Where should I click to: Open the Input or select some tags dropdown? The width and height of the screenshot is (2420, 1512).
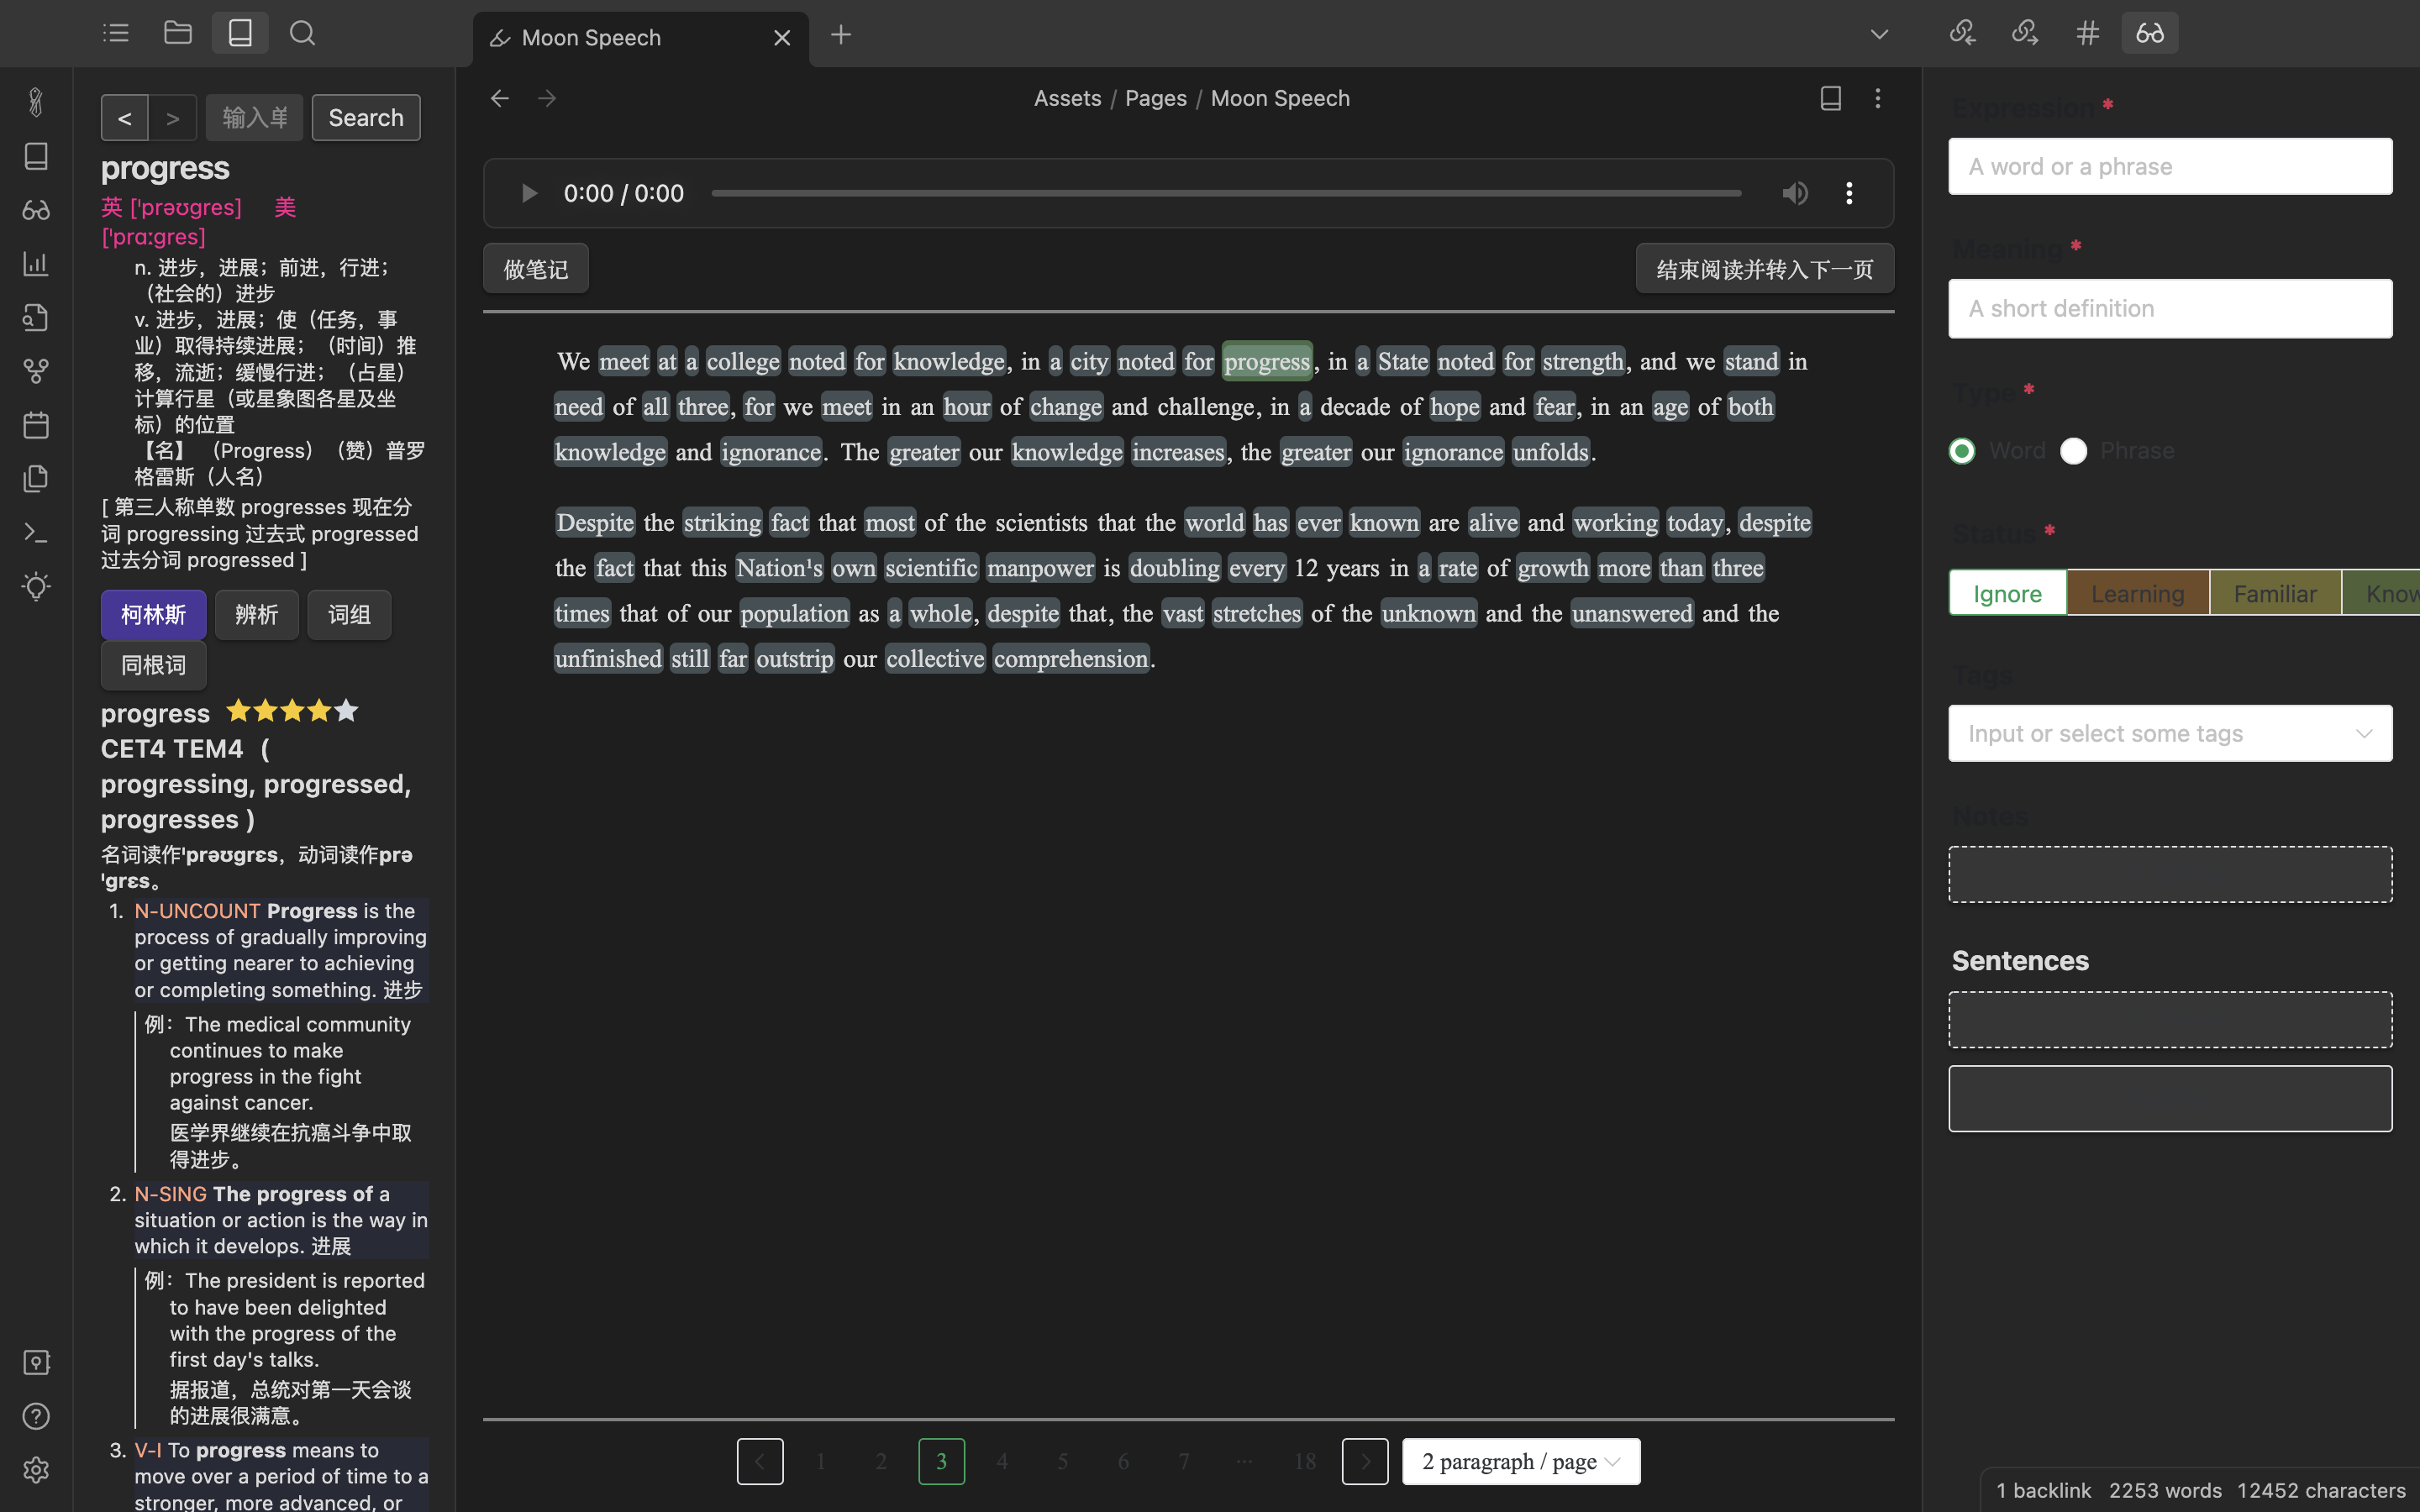coord(2168,733)
